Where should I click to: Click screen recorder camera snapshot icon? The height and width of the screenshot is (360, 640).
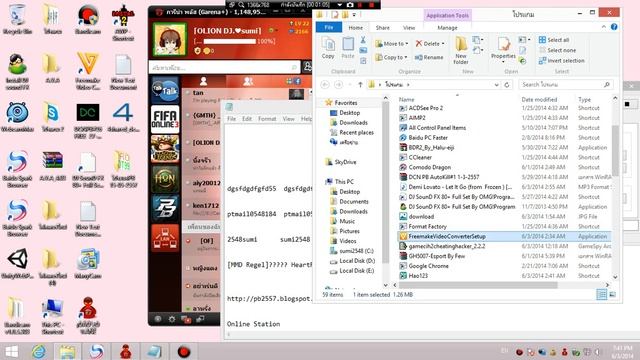coord(350,5)
